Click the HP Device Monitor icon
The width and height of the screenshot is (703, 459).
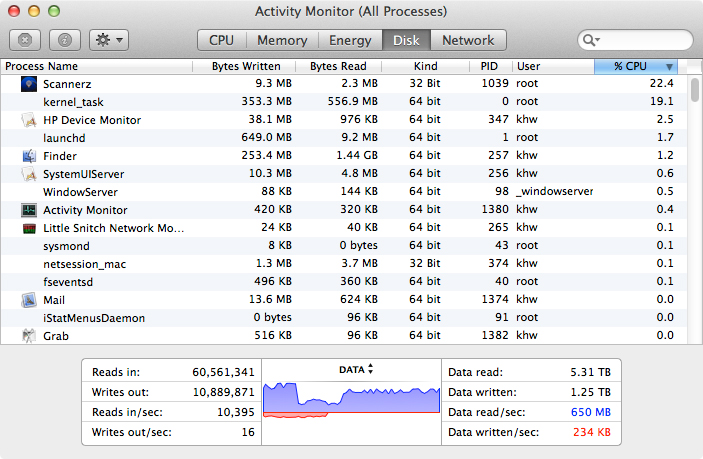coord(29,120)
